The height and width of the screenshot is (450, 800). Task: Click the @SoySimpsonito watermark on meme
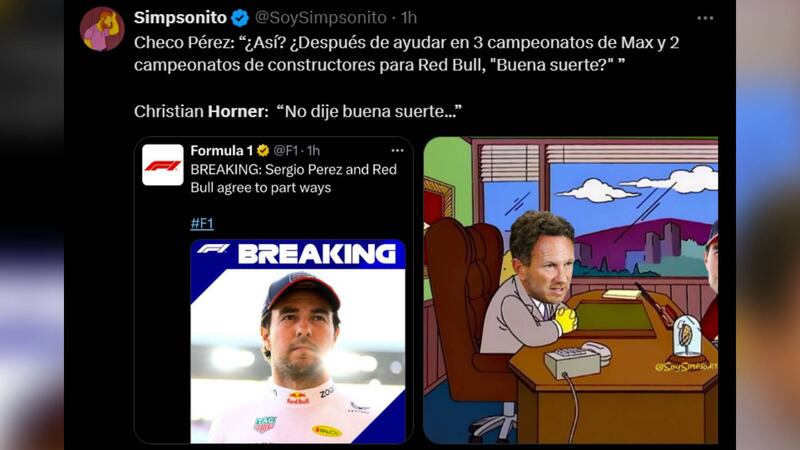[686, 366]
